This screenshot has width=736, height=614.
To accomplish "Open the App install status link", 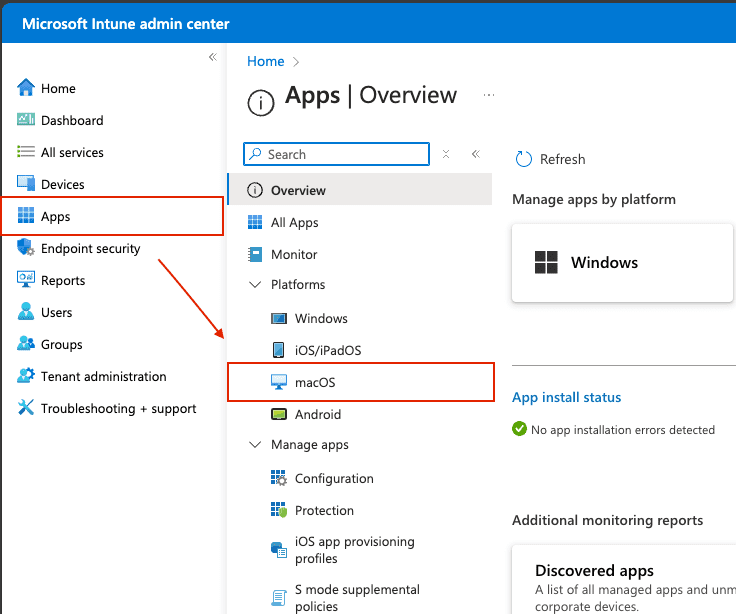I will tap(566, 397).
